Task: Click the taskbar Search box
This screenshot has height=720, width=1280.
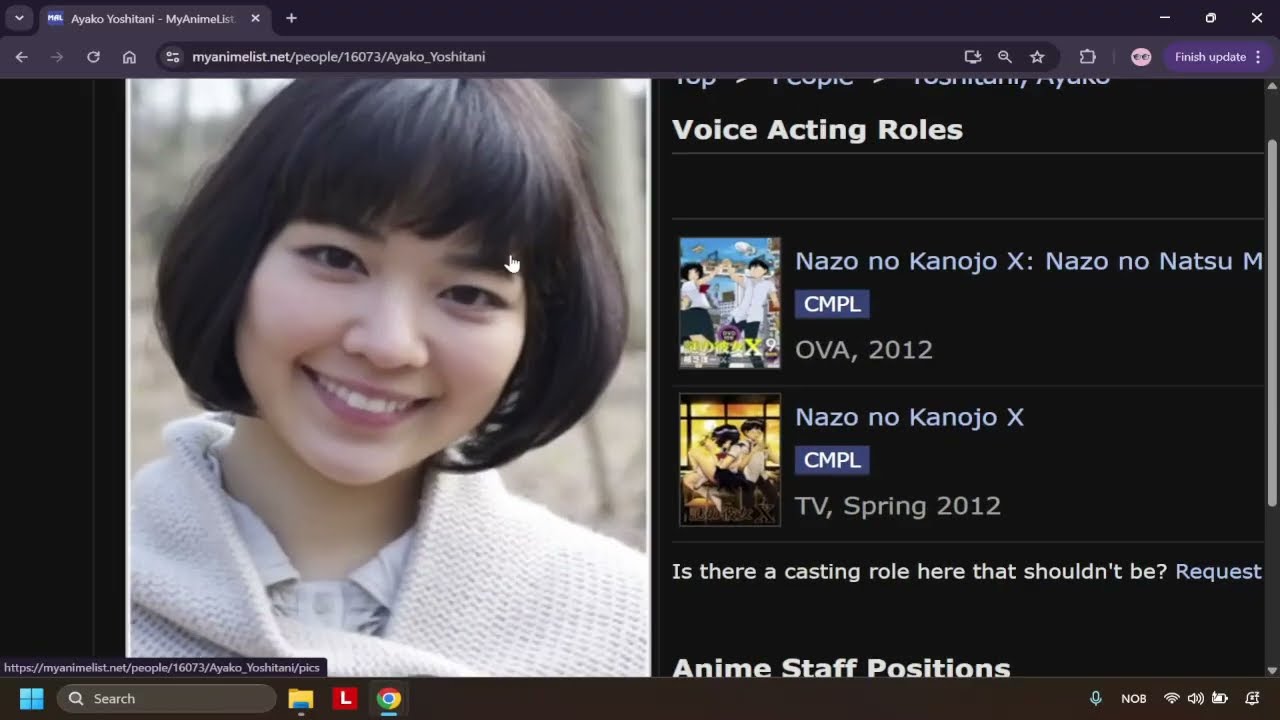Action: [x=167, y=698]
